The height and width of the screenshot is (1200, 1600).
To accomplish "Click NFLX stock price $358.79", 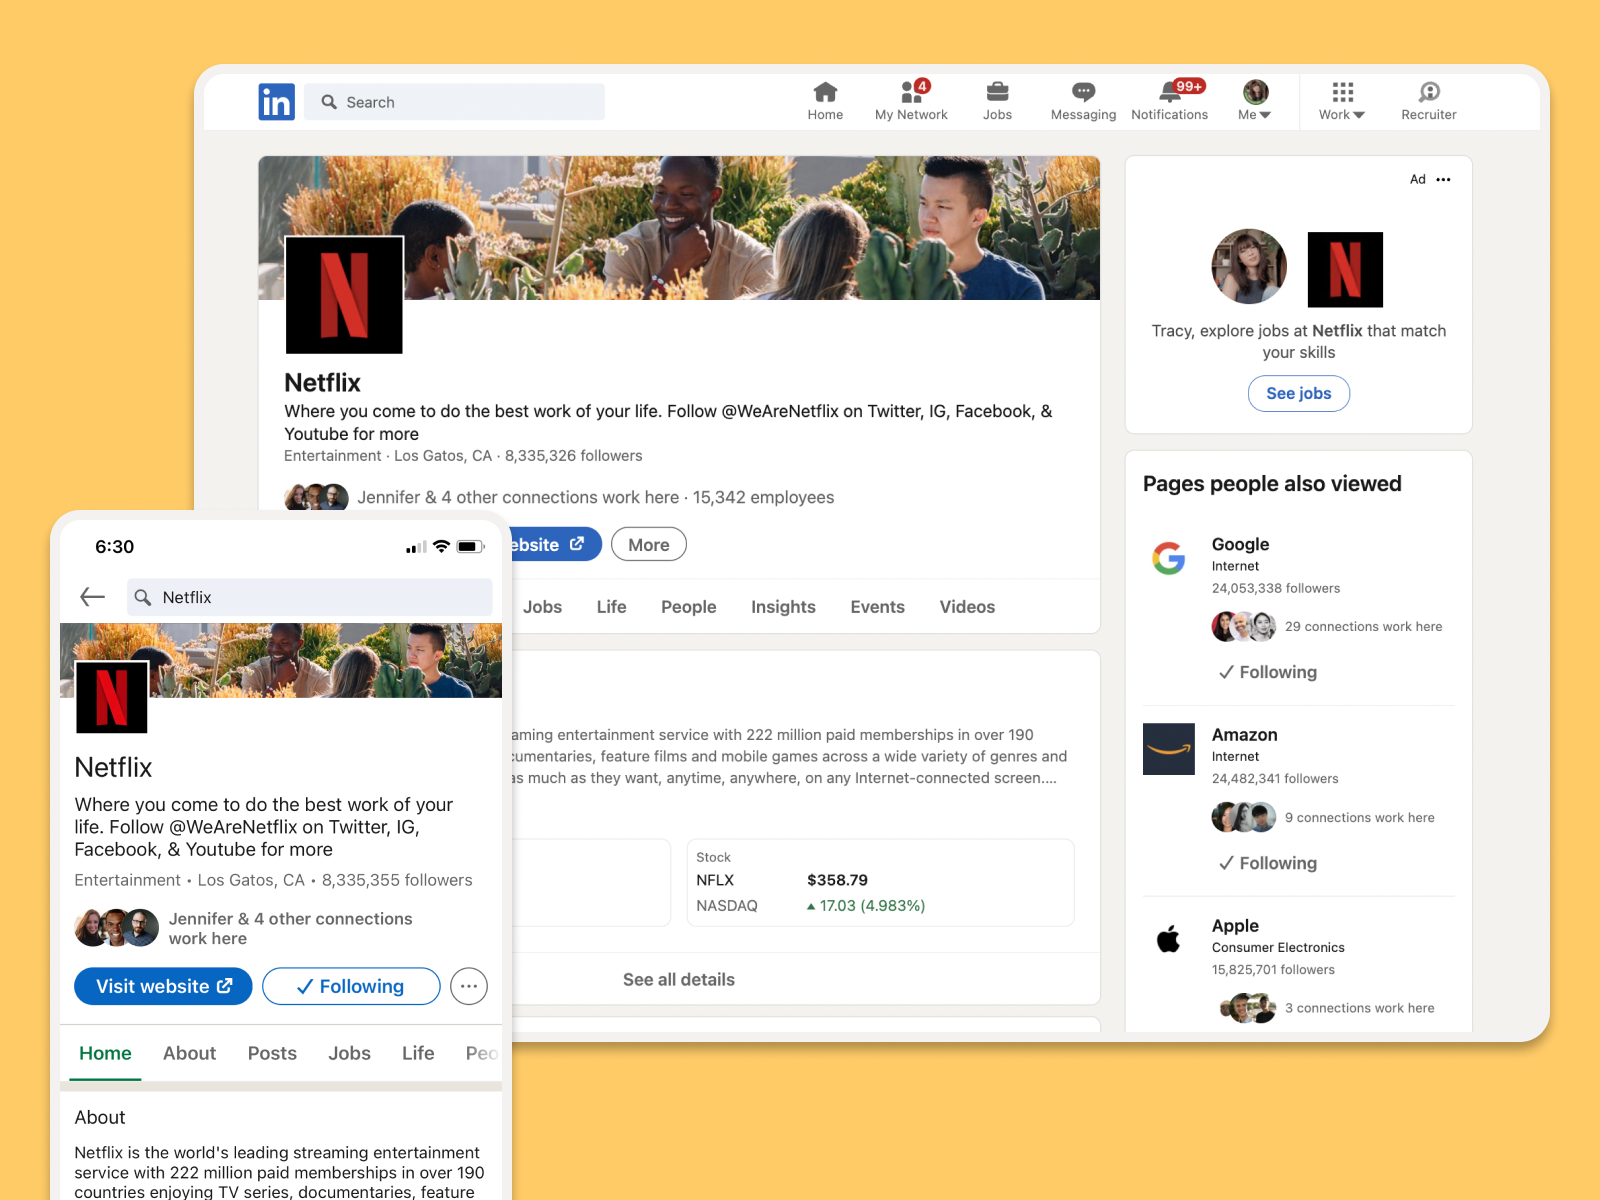I will pyautogui.click(x=837, y=880).
